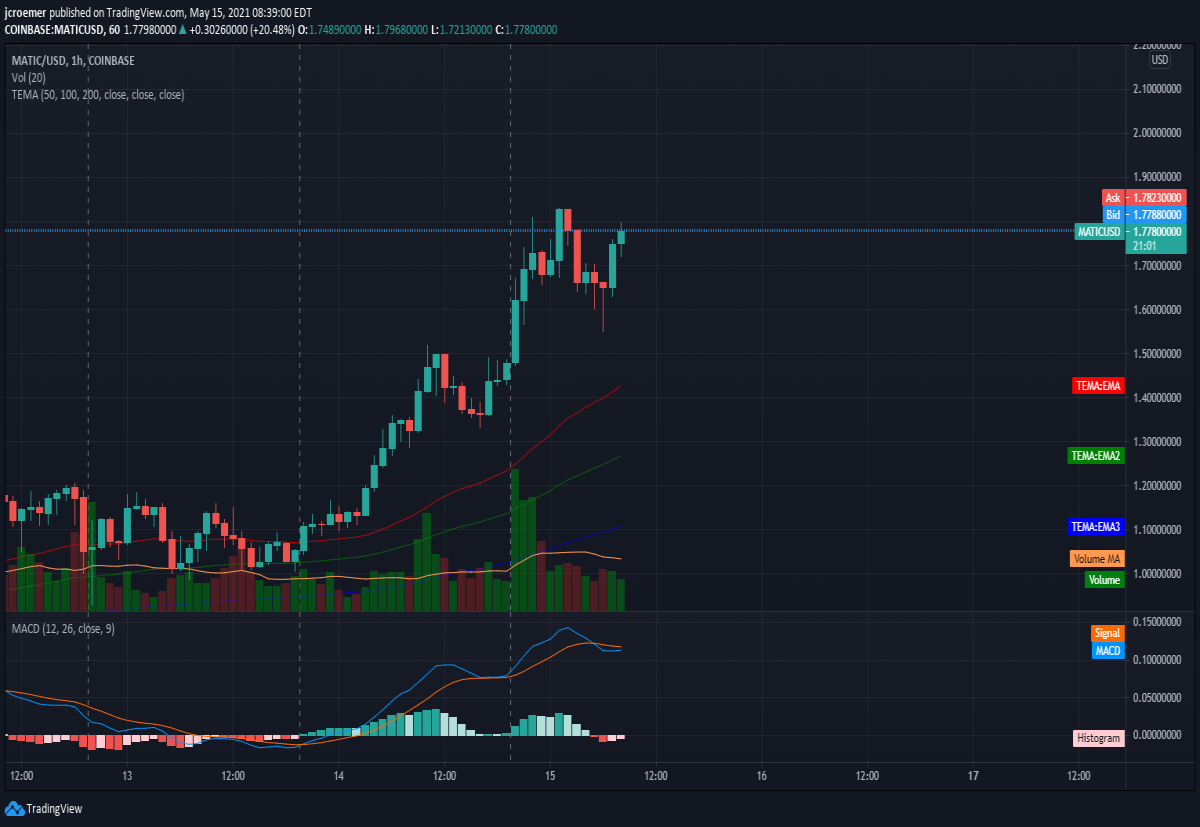Click the blue TEMA:EMA3 line label
Viewport: 1200px width, 827px height.
click(1096, 526)
